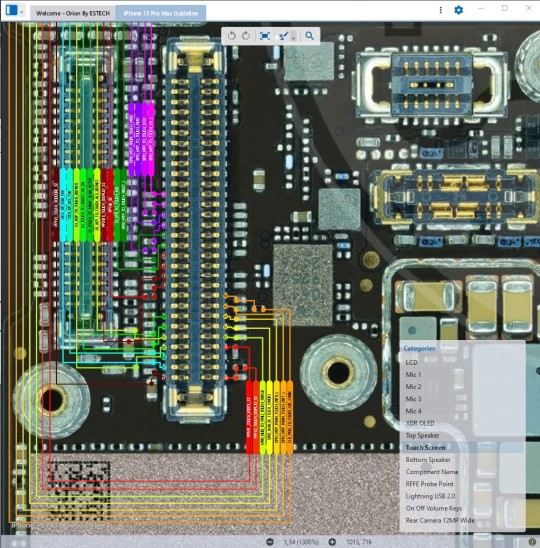Expand the trace tool dropdown arrow
Screen dimensions: 540x548
pyautogui.click(x=294, y=36)
